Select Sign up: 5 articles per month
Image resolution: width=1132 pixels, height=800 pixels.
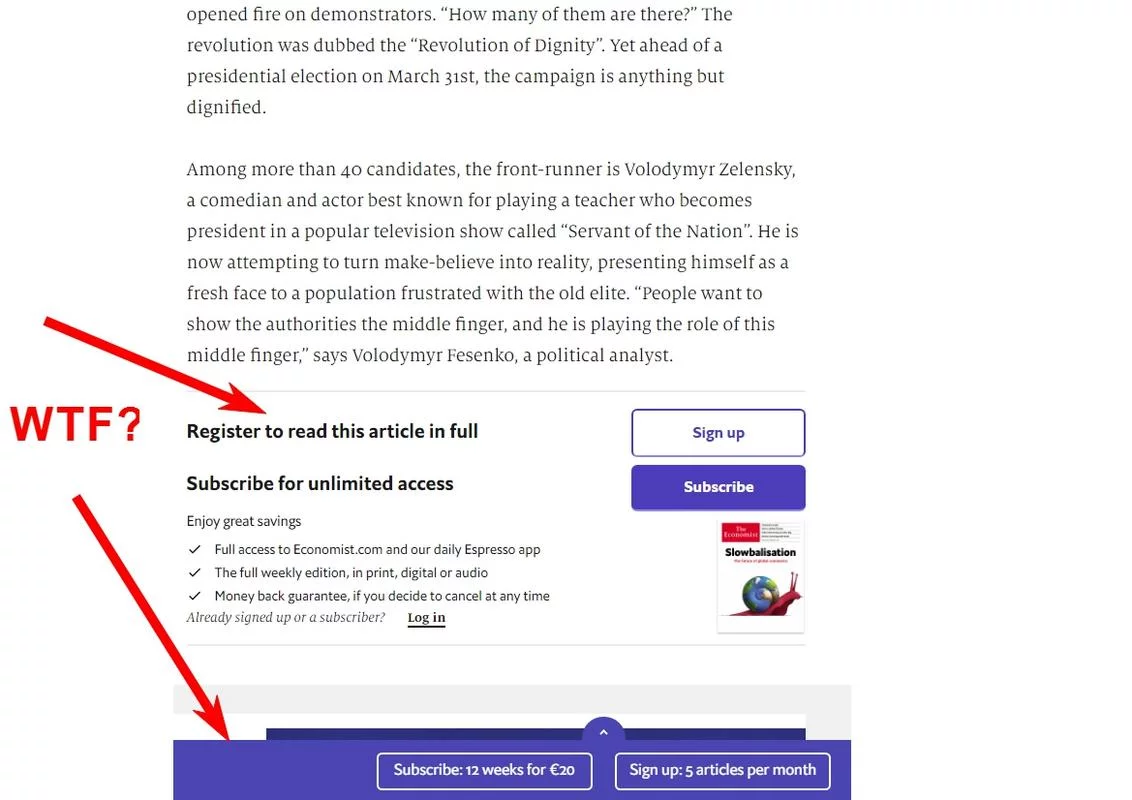point(722,770)
